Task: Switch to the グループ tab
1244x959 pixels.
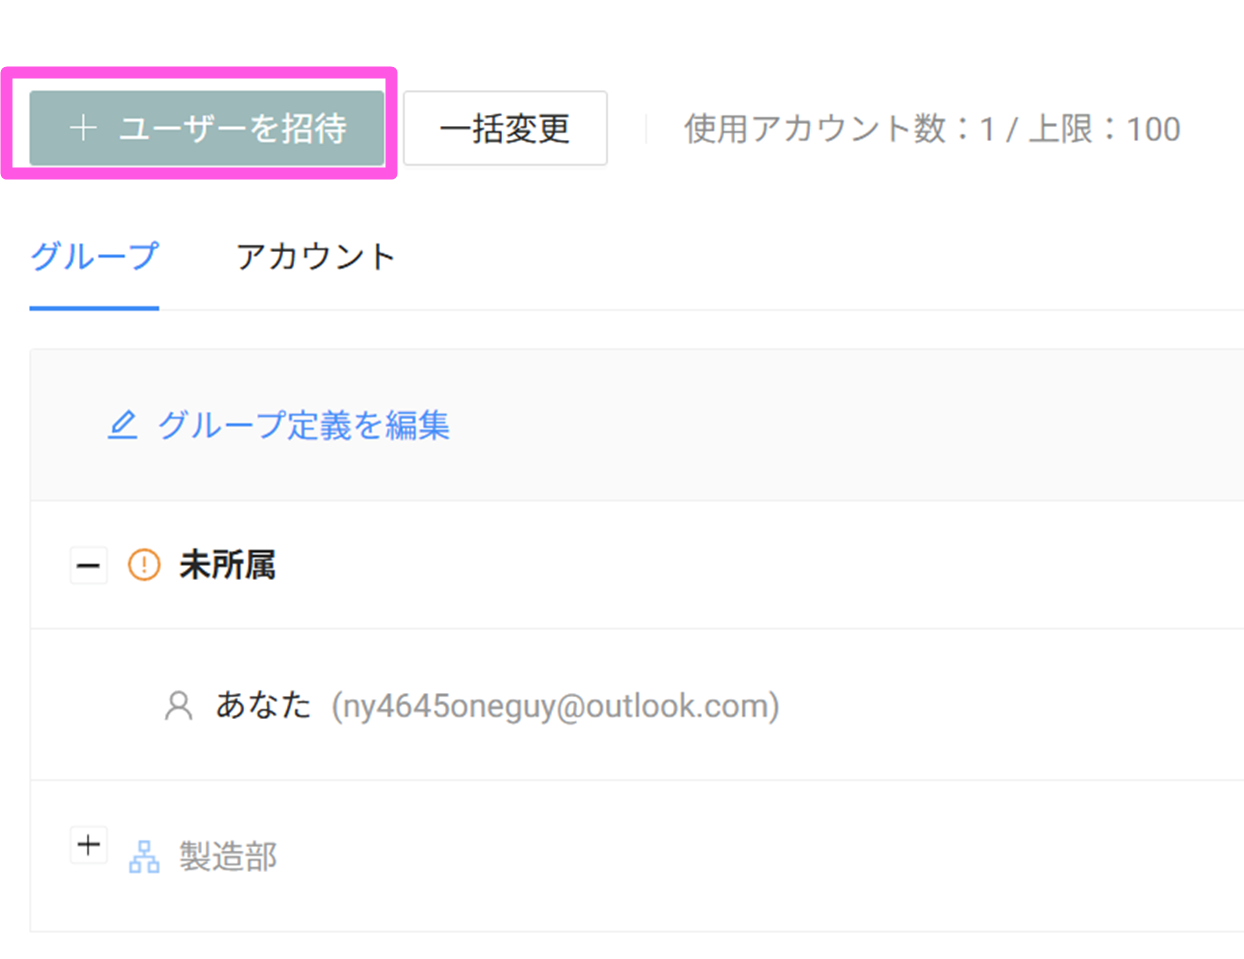Action: click(x=94, y=257)
